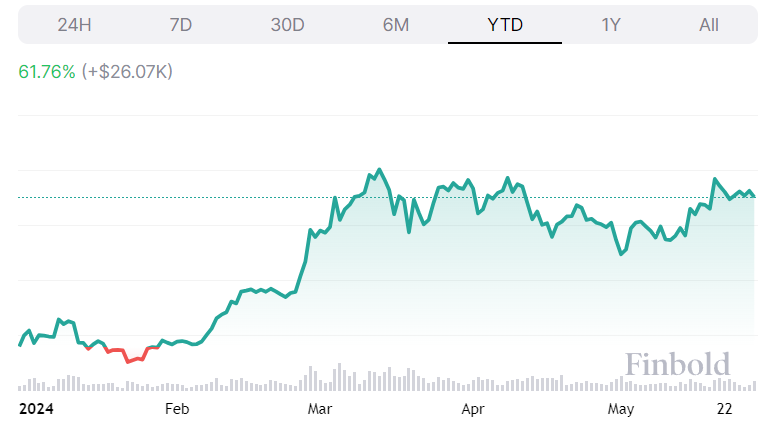Select the 7D range tab

[x=181, y=25]
